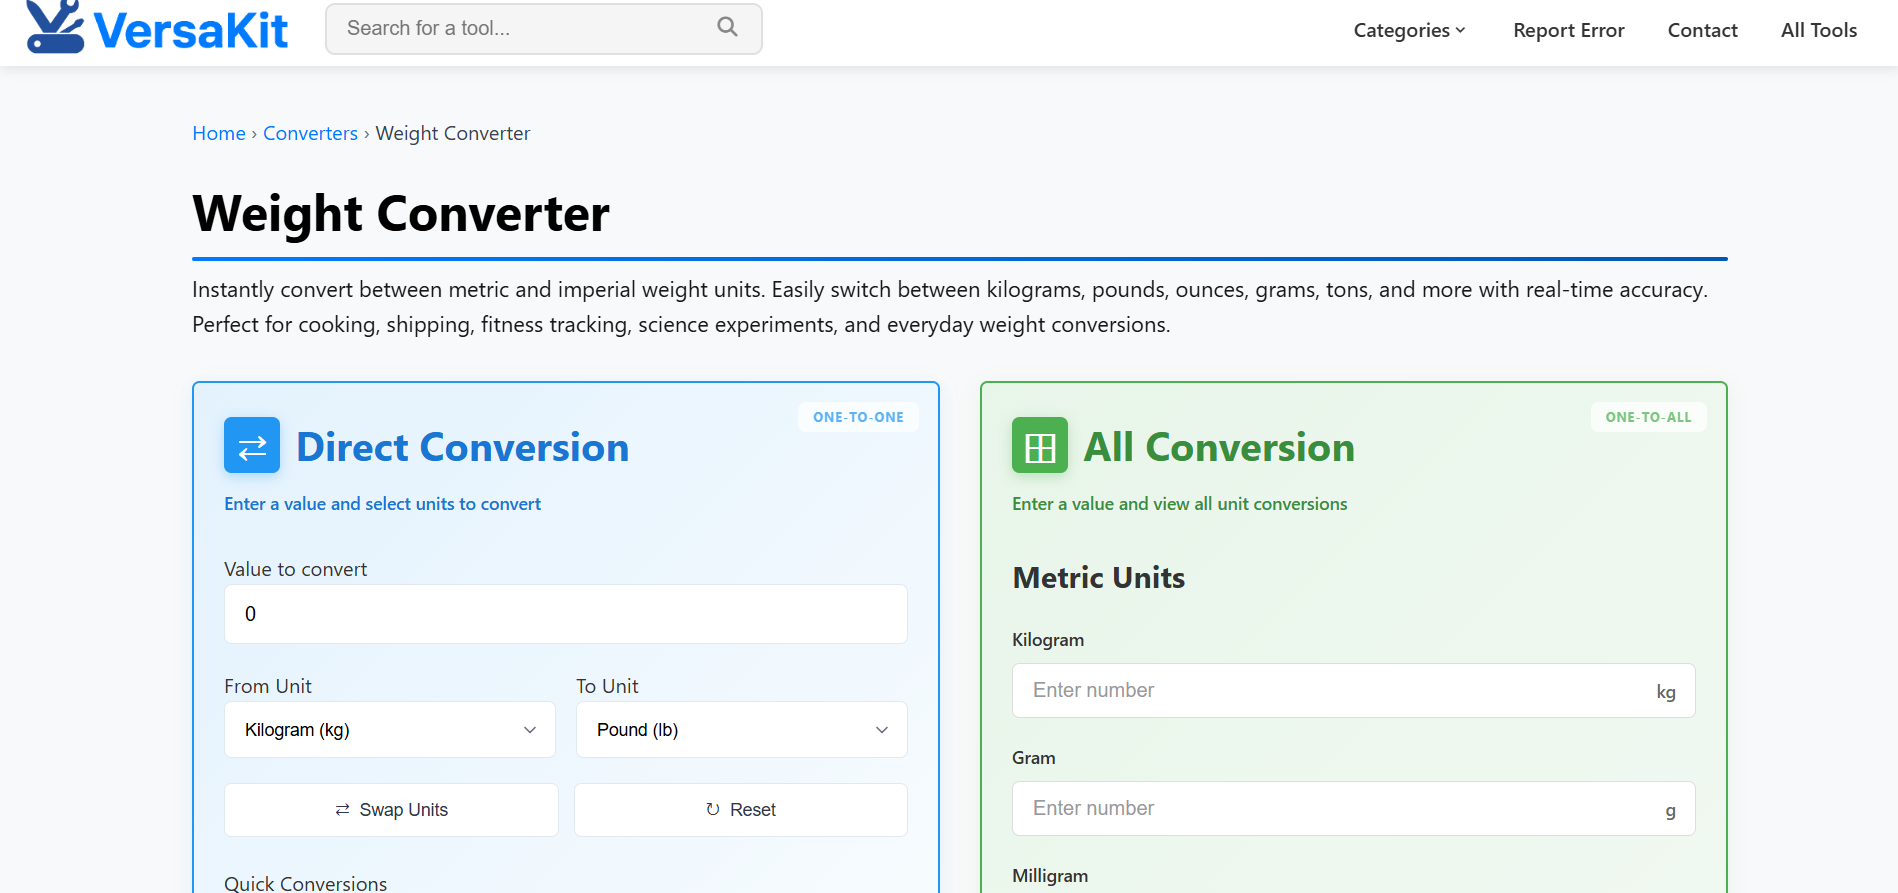The image size is (1898, 893).
Task: Click the Weight Converter breadcrumb text
Action: point(453,133)
